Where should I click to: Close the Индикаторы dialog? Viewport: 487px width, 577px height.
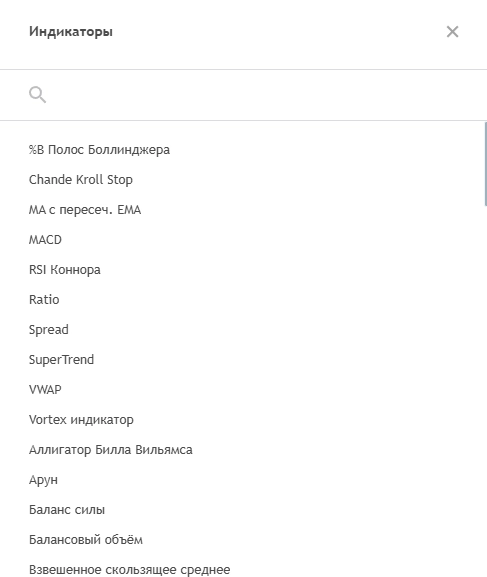(x=452, y=32)
